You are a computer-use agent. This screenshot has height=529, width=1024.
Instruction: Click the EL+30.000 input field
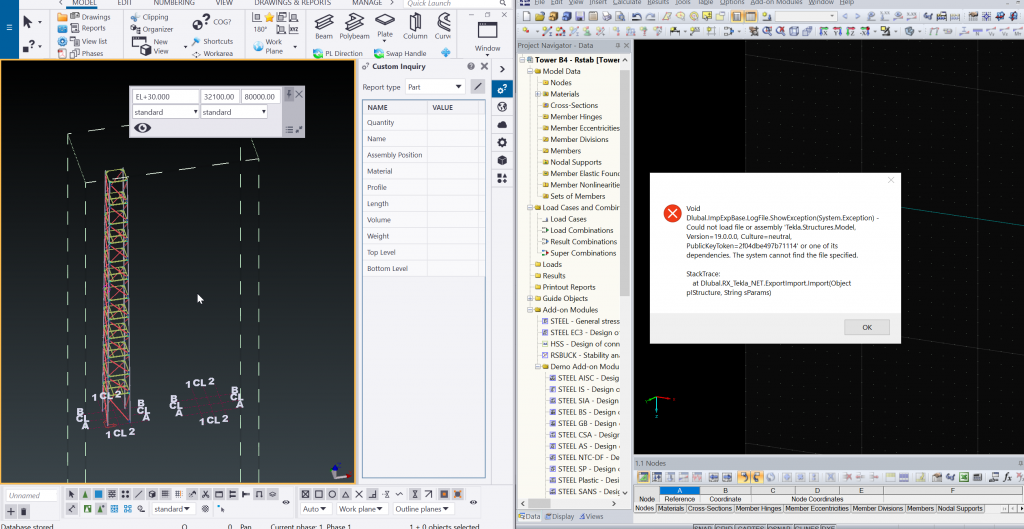click(x=165, y=97)
